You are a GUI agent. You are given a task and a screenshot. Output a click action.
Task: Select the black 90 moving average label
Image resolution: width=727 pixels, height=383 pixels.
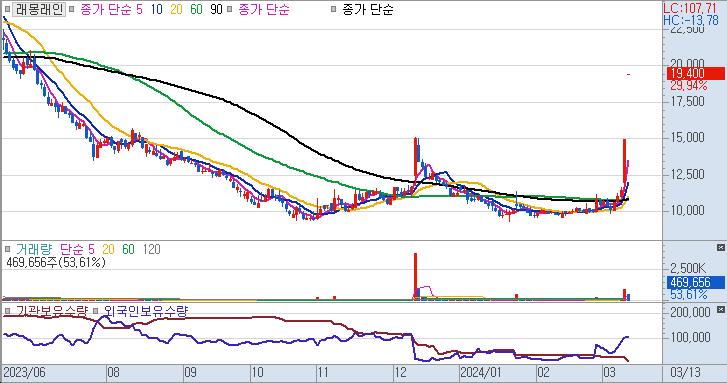217,9
